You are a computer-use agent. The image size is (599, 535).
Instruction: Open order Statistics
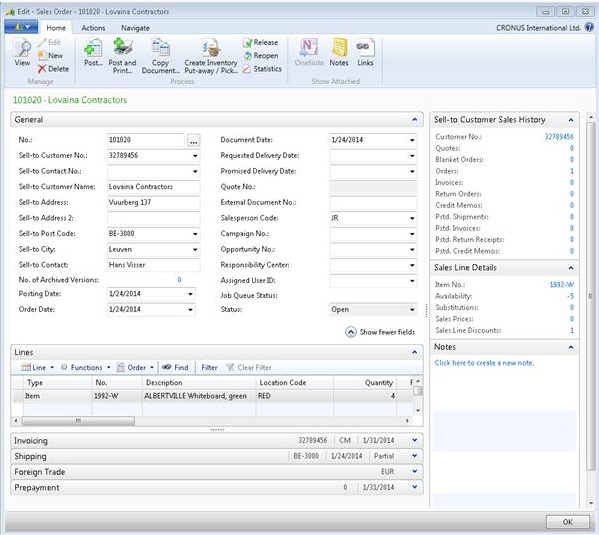click(262, 69)
